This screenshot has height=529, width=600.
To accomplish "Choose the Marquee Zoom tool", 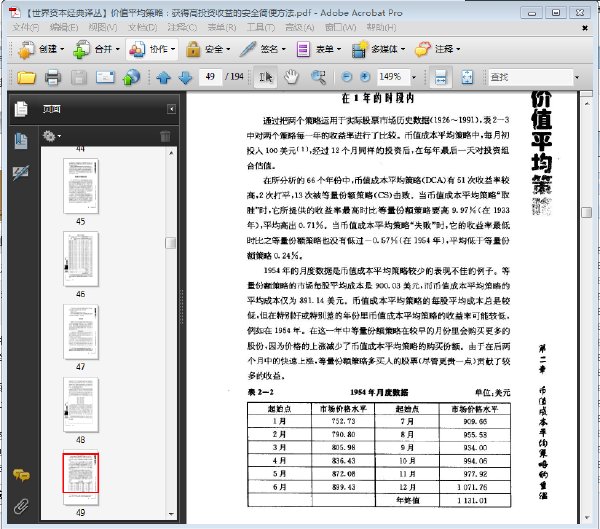I will click(319, 77).
